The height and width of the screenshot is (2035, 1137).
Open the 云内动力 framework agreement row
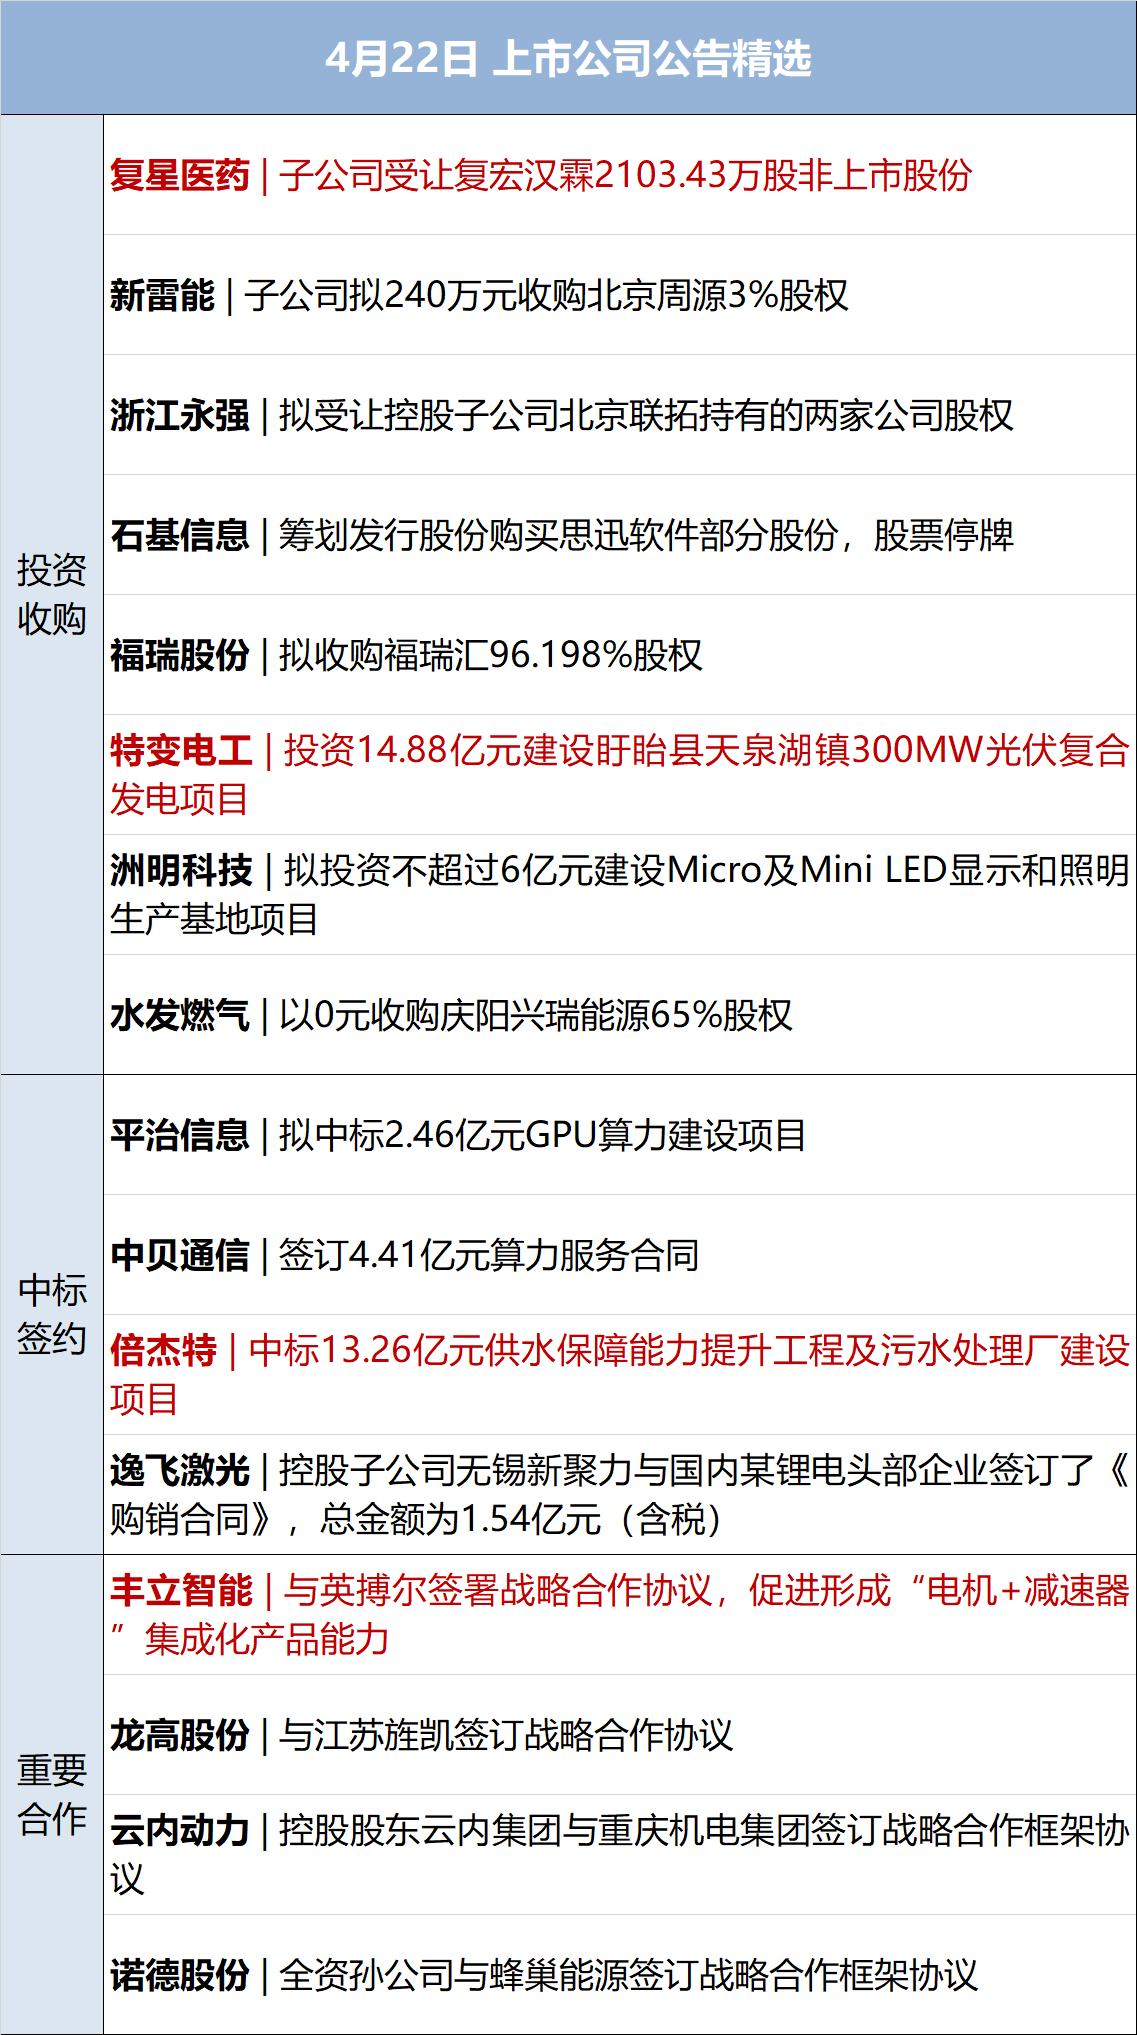click(620, 1855)
